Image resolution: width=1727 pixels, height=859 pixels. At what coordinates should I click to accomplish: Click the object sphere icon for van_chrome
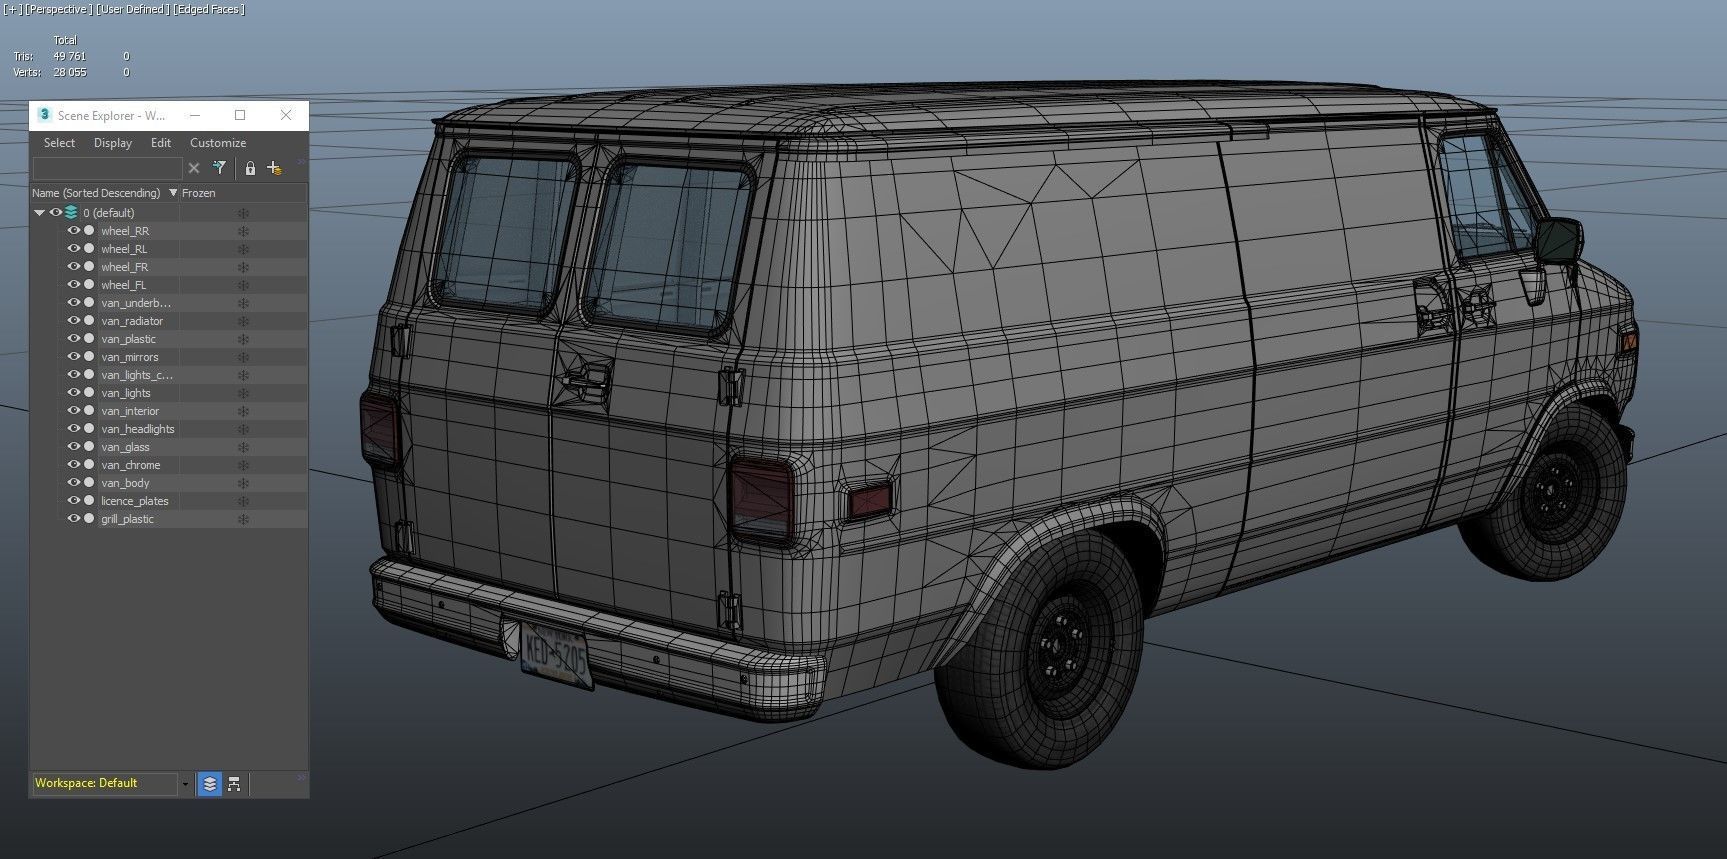coord(89,465)
